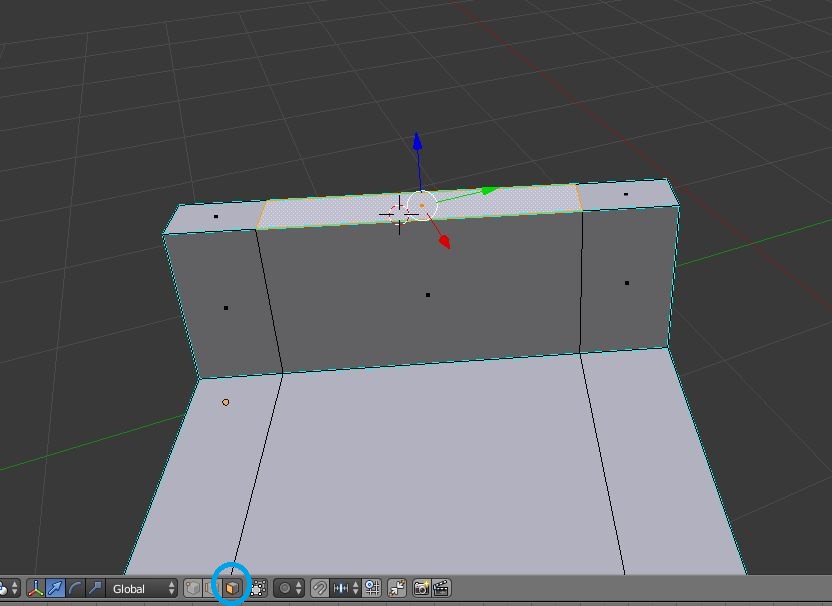Render OpenGL image of viewport
This screenshot has width=832, height=606.
(x=421, y=588)
